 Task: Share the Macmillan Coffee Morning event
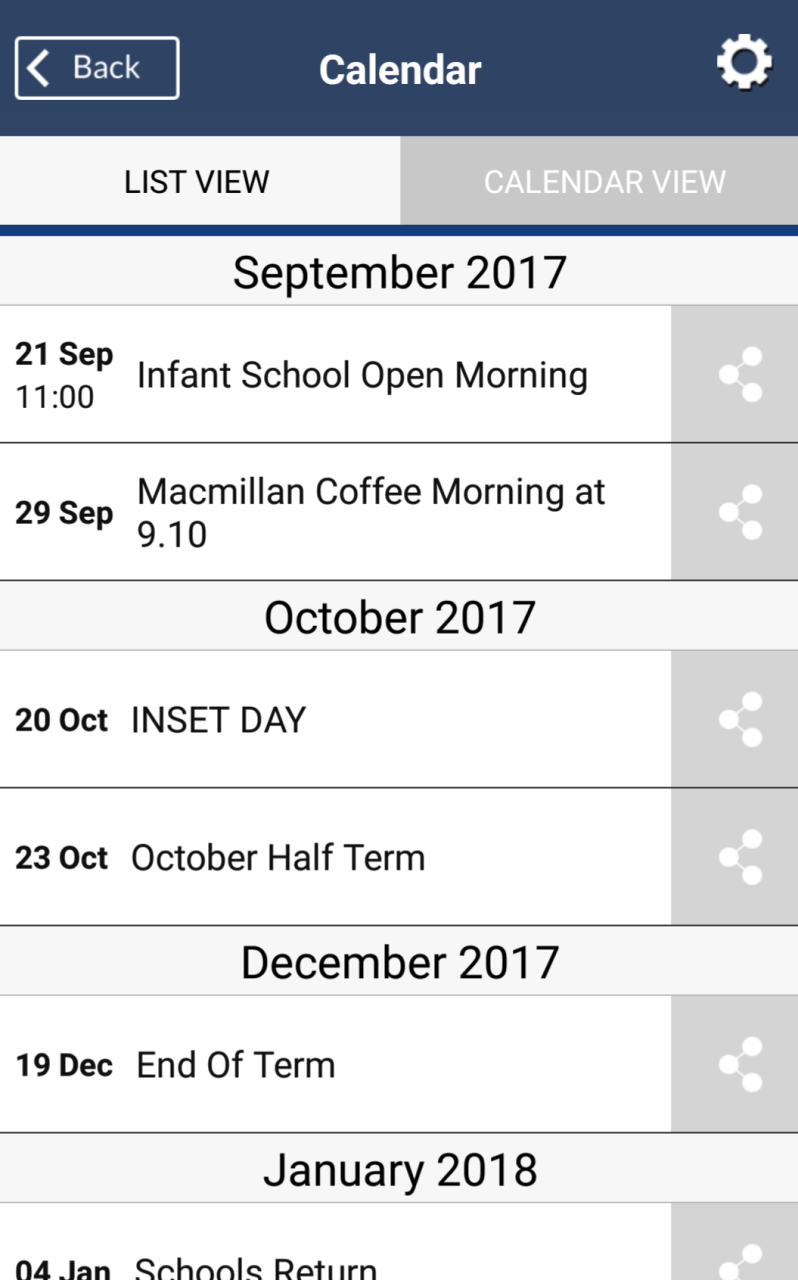click(x=735, y=512)
